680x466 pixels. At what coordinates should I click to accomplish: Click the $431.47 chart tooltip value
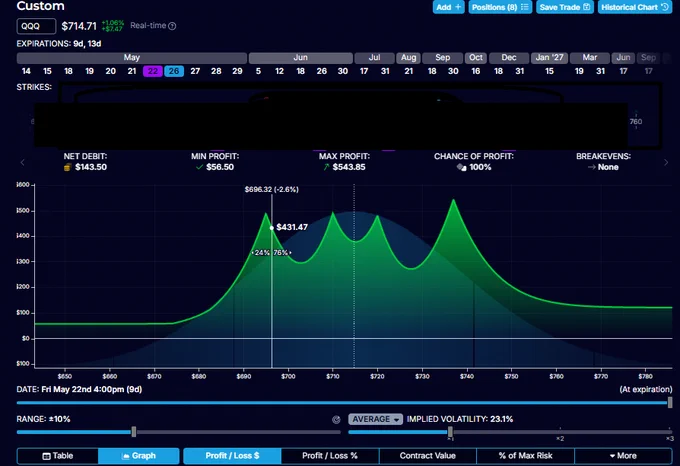tap(292, 227)
